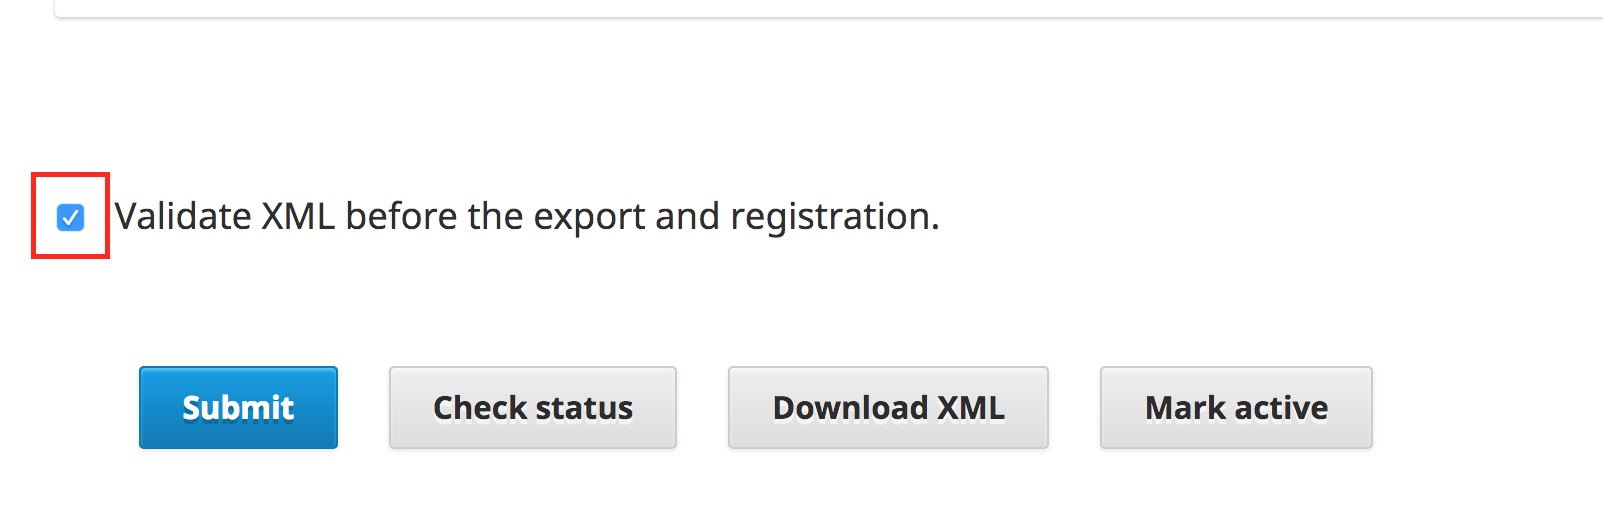This screenshot has width=1603, height=531.
Task: Download the XML file
Action: [888, 408]
